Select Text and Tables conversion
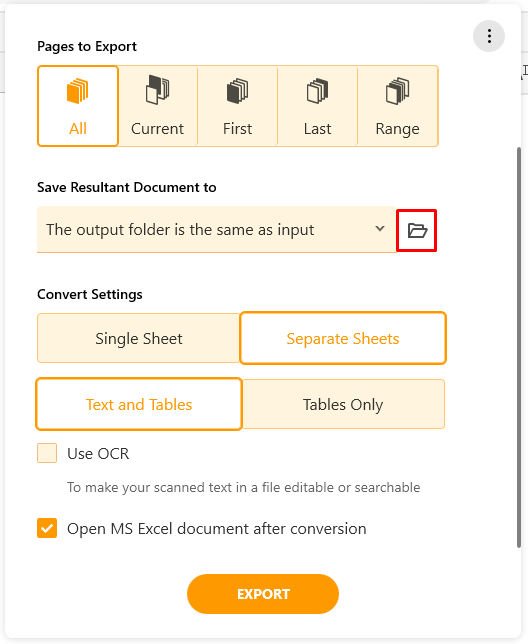This screenshot has height=644, width=528. coord(139,404)
